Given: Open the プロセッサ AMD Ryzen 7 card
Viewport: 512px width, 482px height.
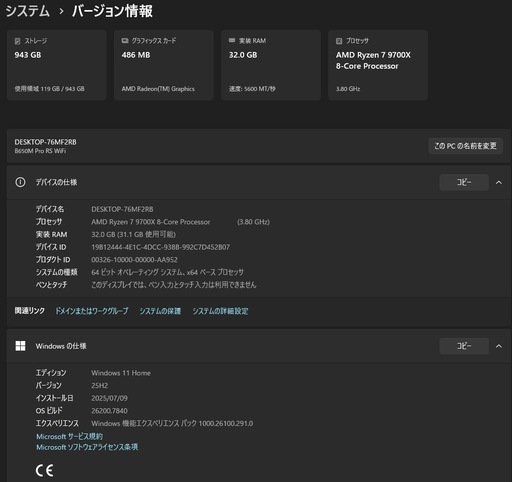Looking at the screenshot, I should (378, 65).
